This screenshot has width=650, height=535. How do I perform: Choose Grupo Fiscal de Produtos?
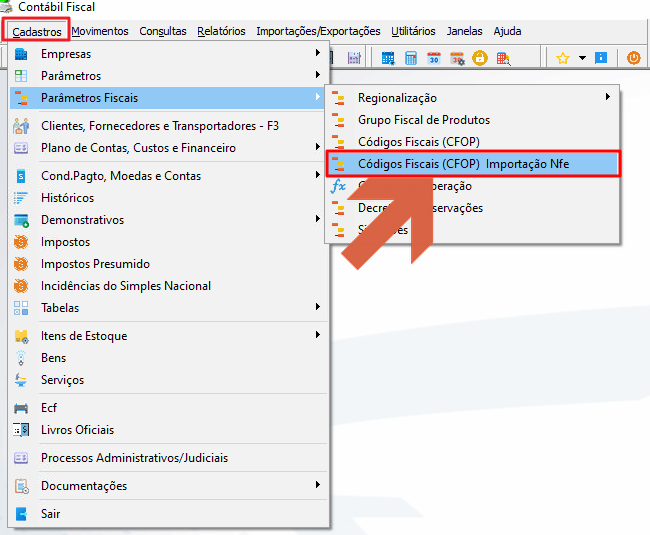point(424,120)
